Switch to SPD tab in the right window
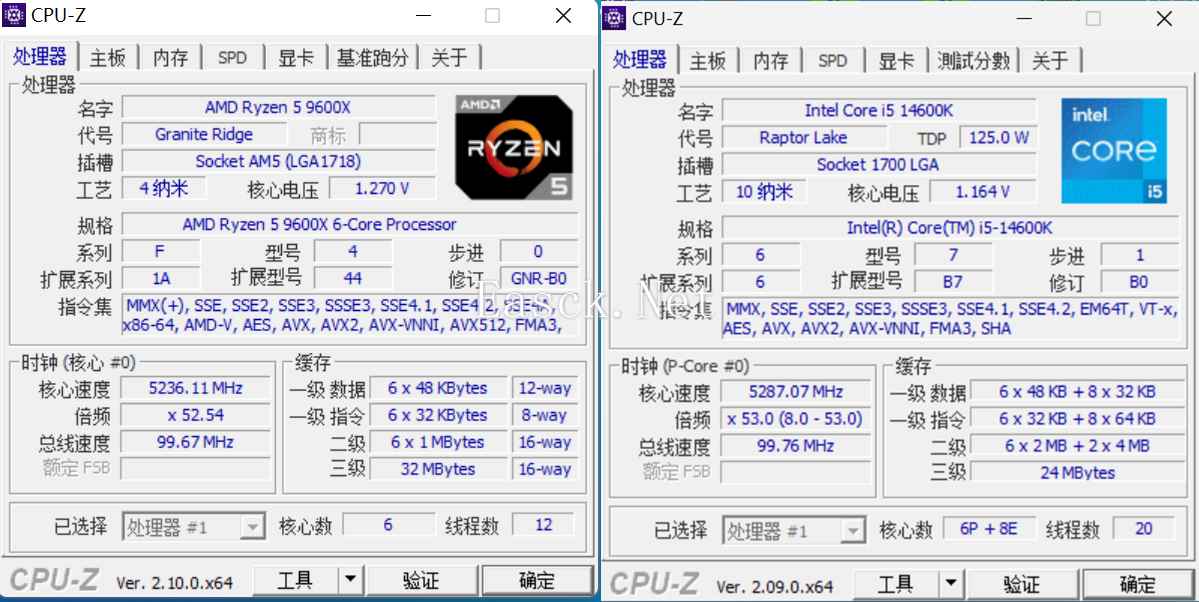Viewport: 1199px width, 602px height. [833, 60]
